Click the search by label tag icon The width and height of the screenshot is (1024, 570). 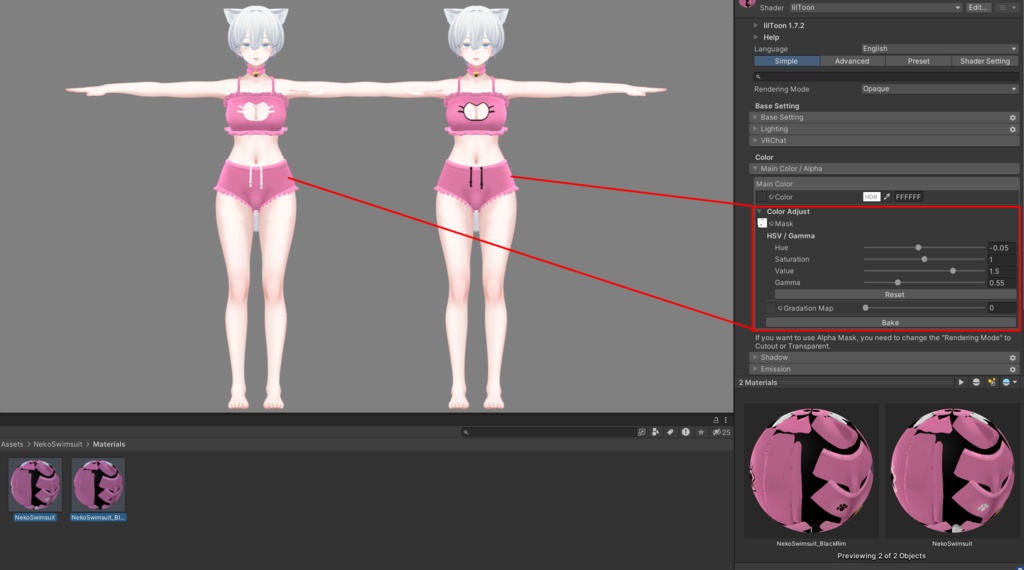tap(670, 432)
